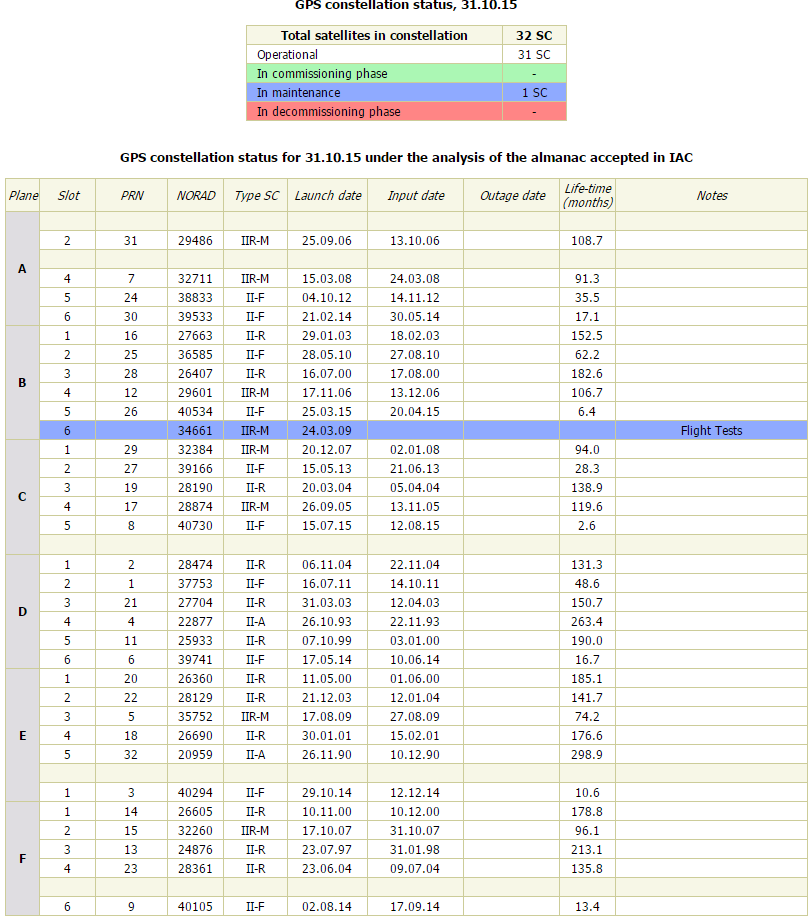Screen dimensions: 811x921
Task: Click the "Flight Tests" note cell
Action: coord(711,430)
